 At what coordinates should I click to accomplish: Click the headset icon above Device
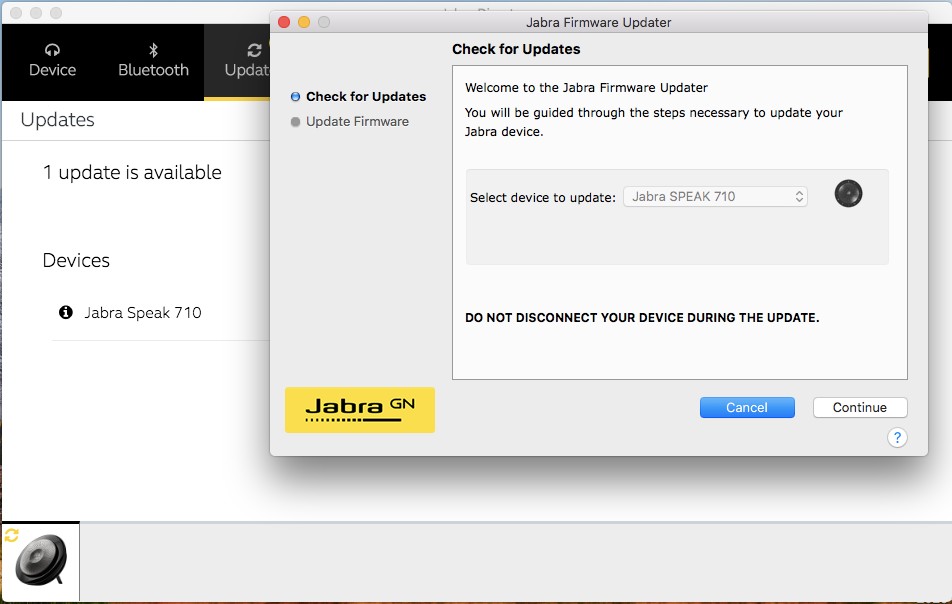point(52,50)
